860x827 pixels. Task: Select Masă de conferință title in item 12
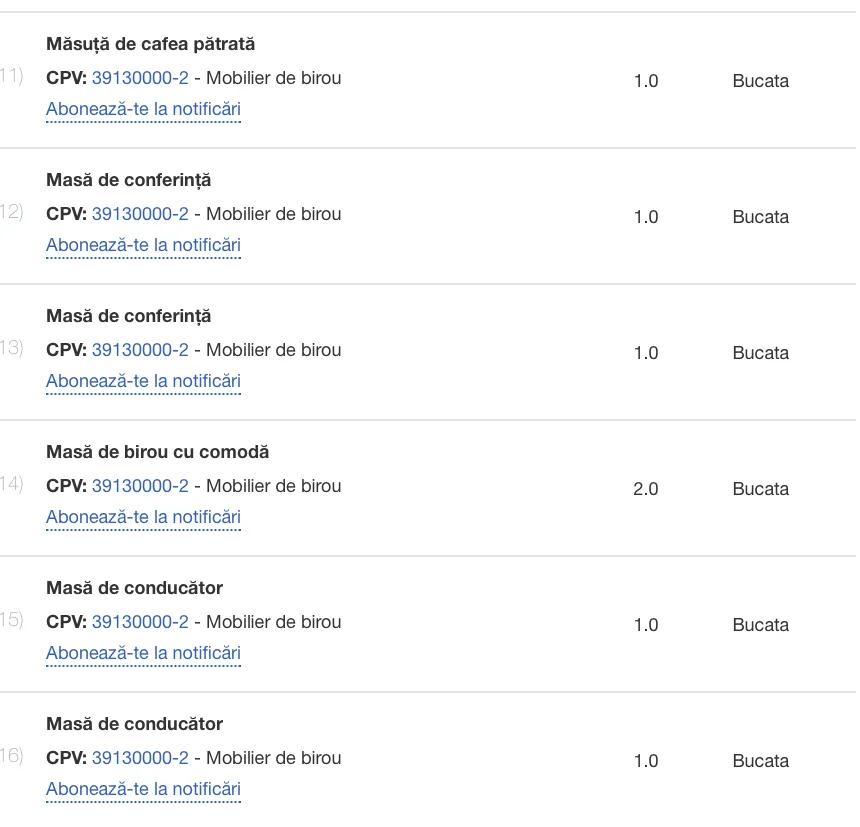point(128,180)
